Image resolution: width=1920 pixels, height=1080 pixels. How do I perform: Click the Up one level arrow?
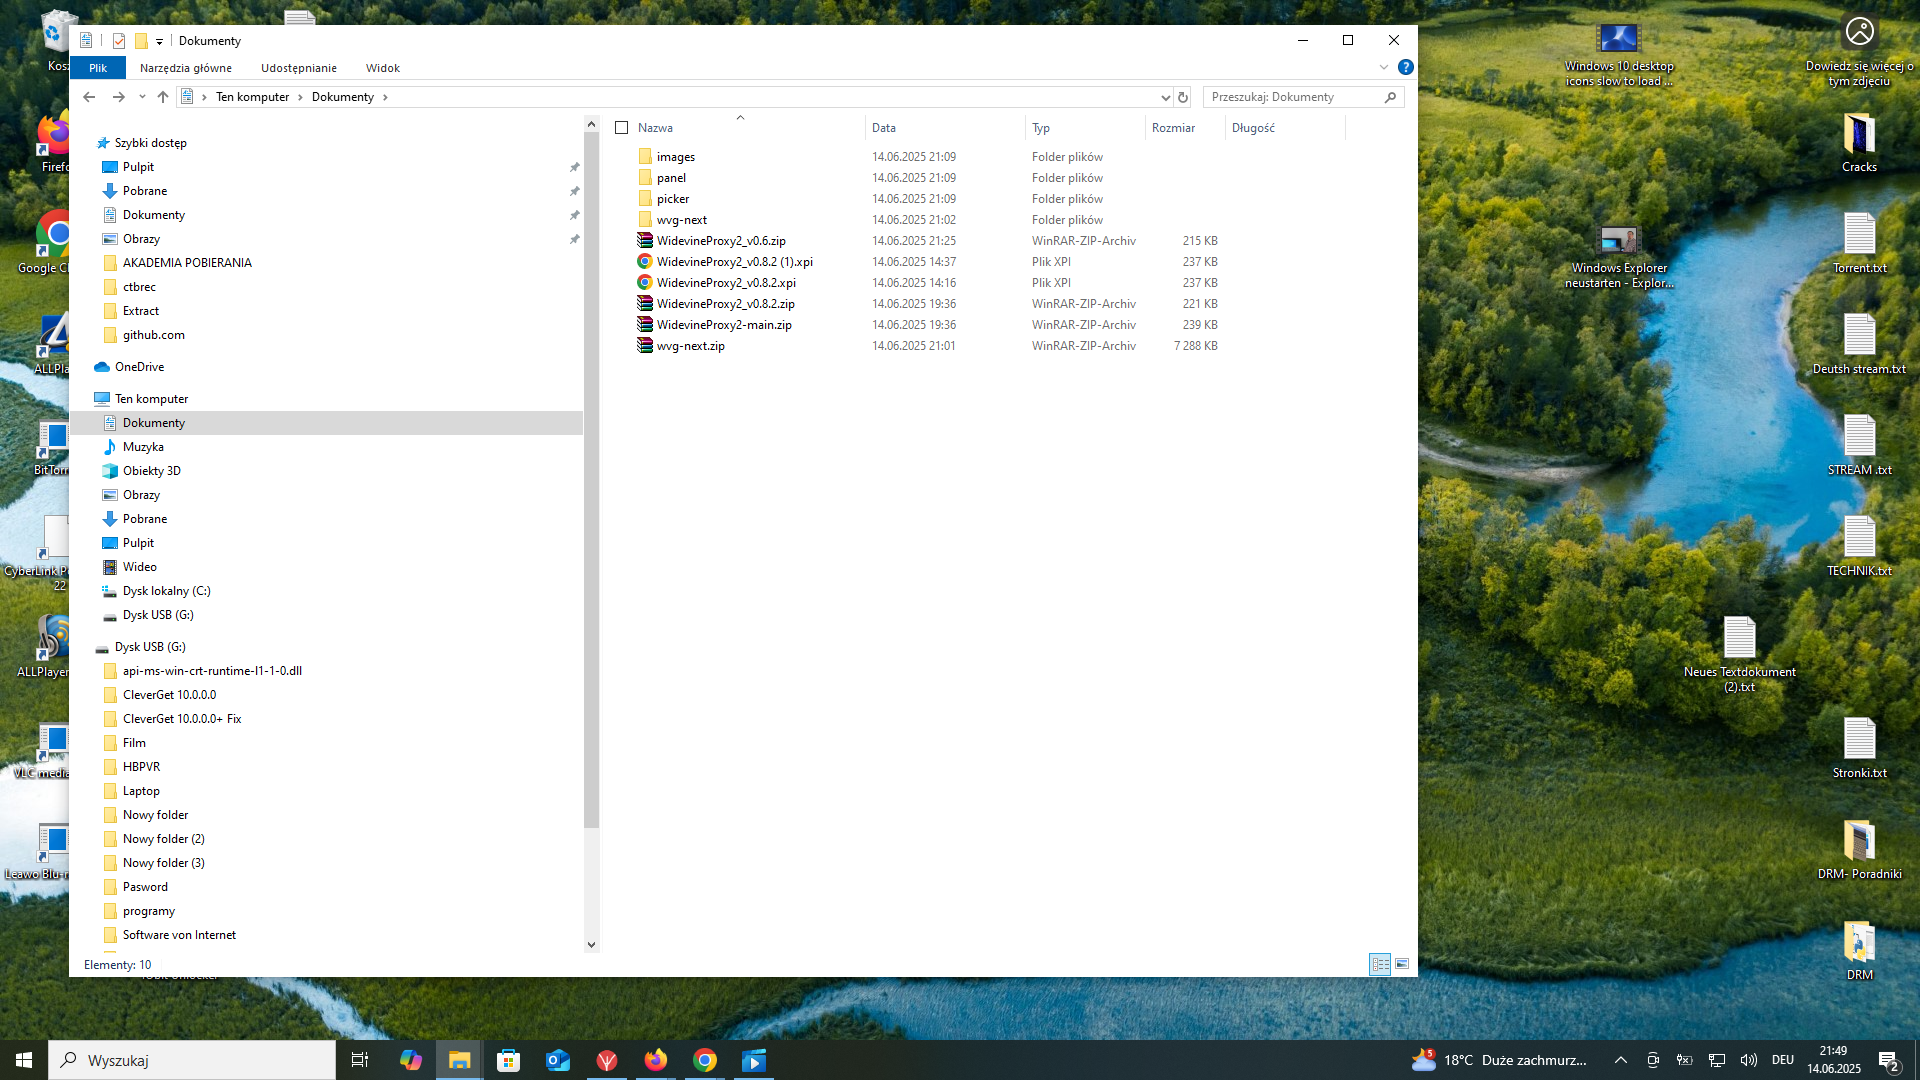pyautogui.click(x=163, y=97)
